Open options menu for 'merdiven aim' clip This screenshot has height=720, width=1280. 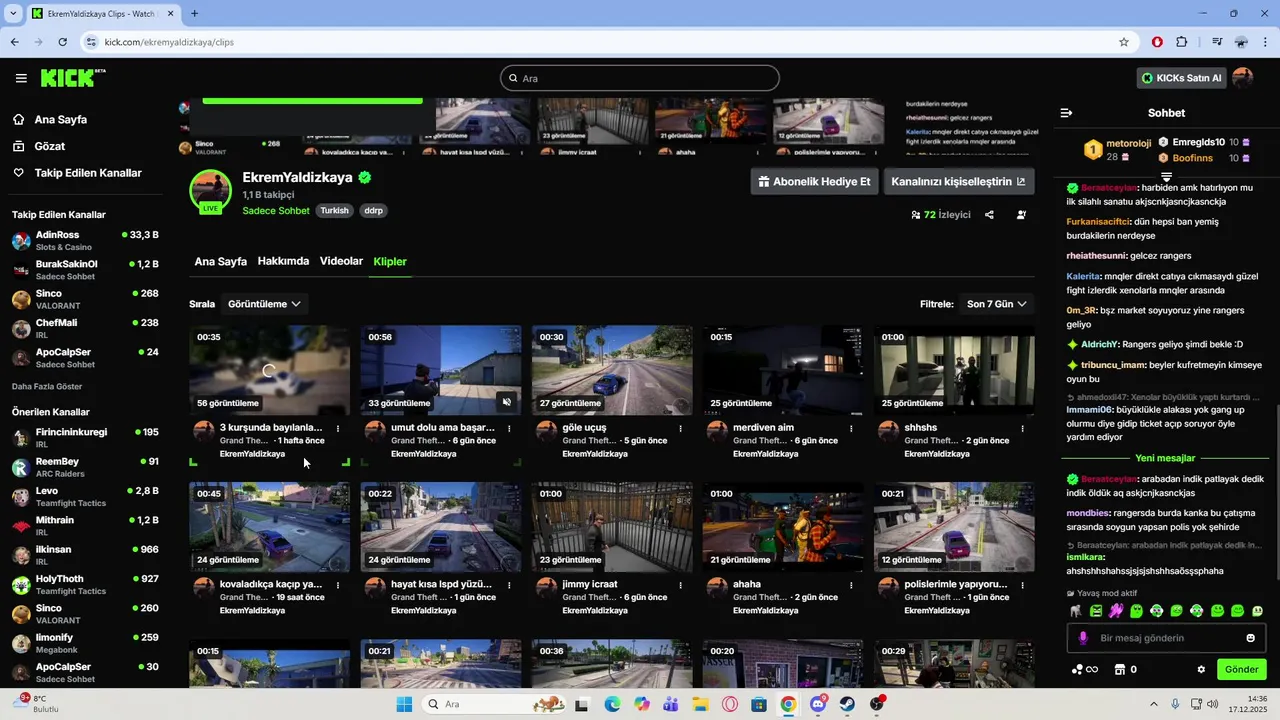851,428
